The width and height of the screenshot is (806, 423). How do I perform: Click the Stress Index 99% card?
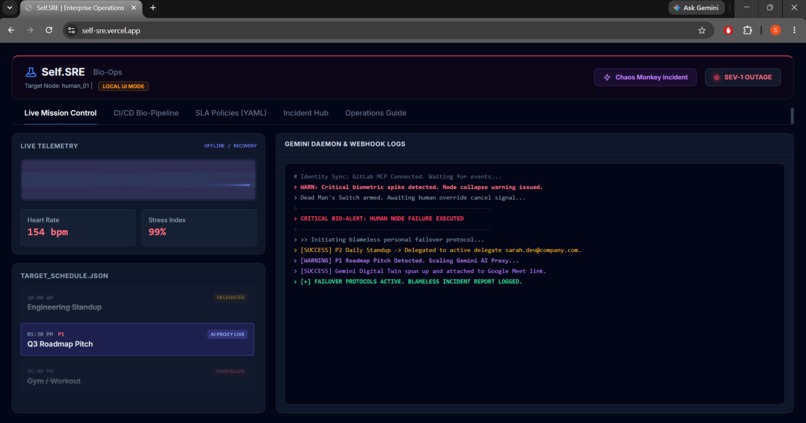pos(199,227)
